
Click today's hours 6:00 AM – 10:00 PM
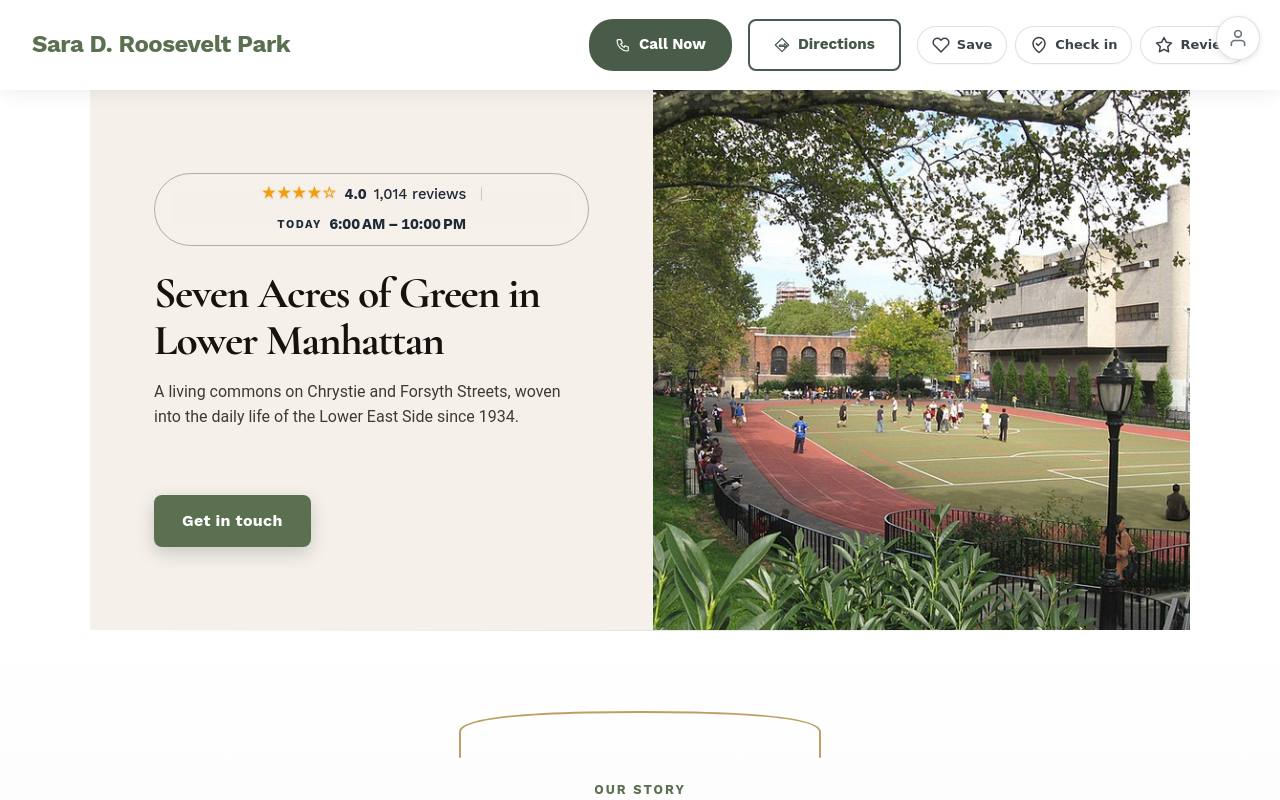(397, 224)
